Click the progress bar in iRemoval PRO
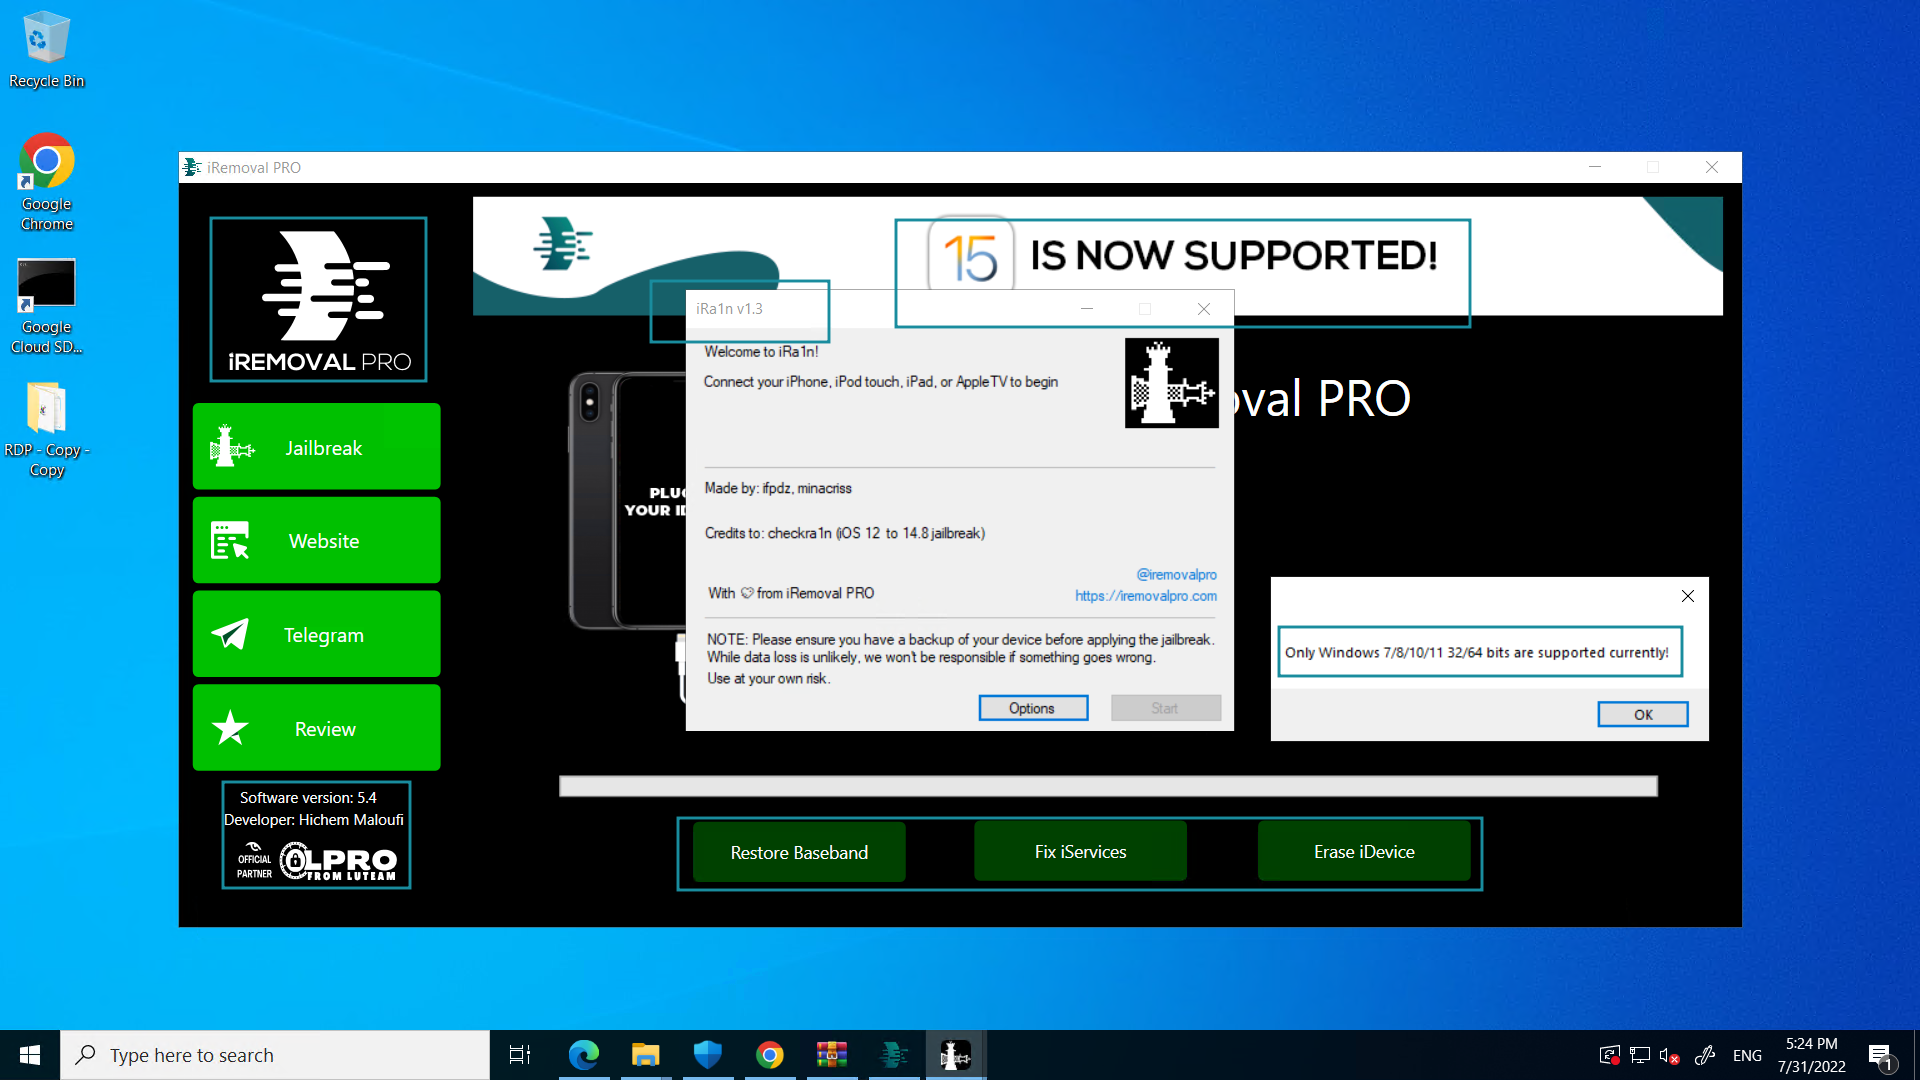The height and width of the screenshot is (1080, 1920). coord(1108,786)
